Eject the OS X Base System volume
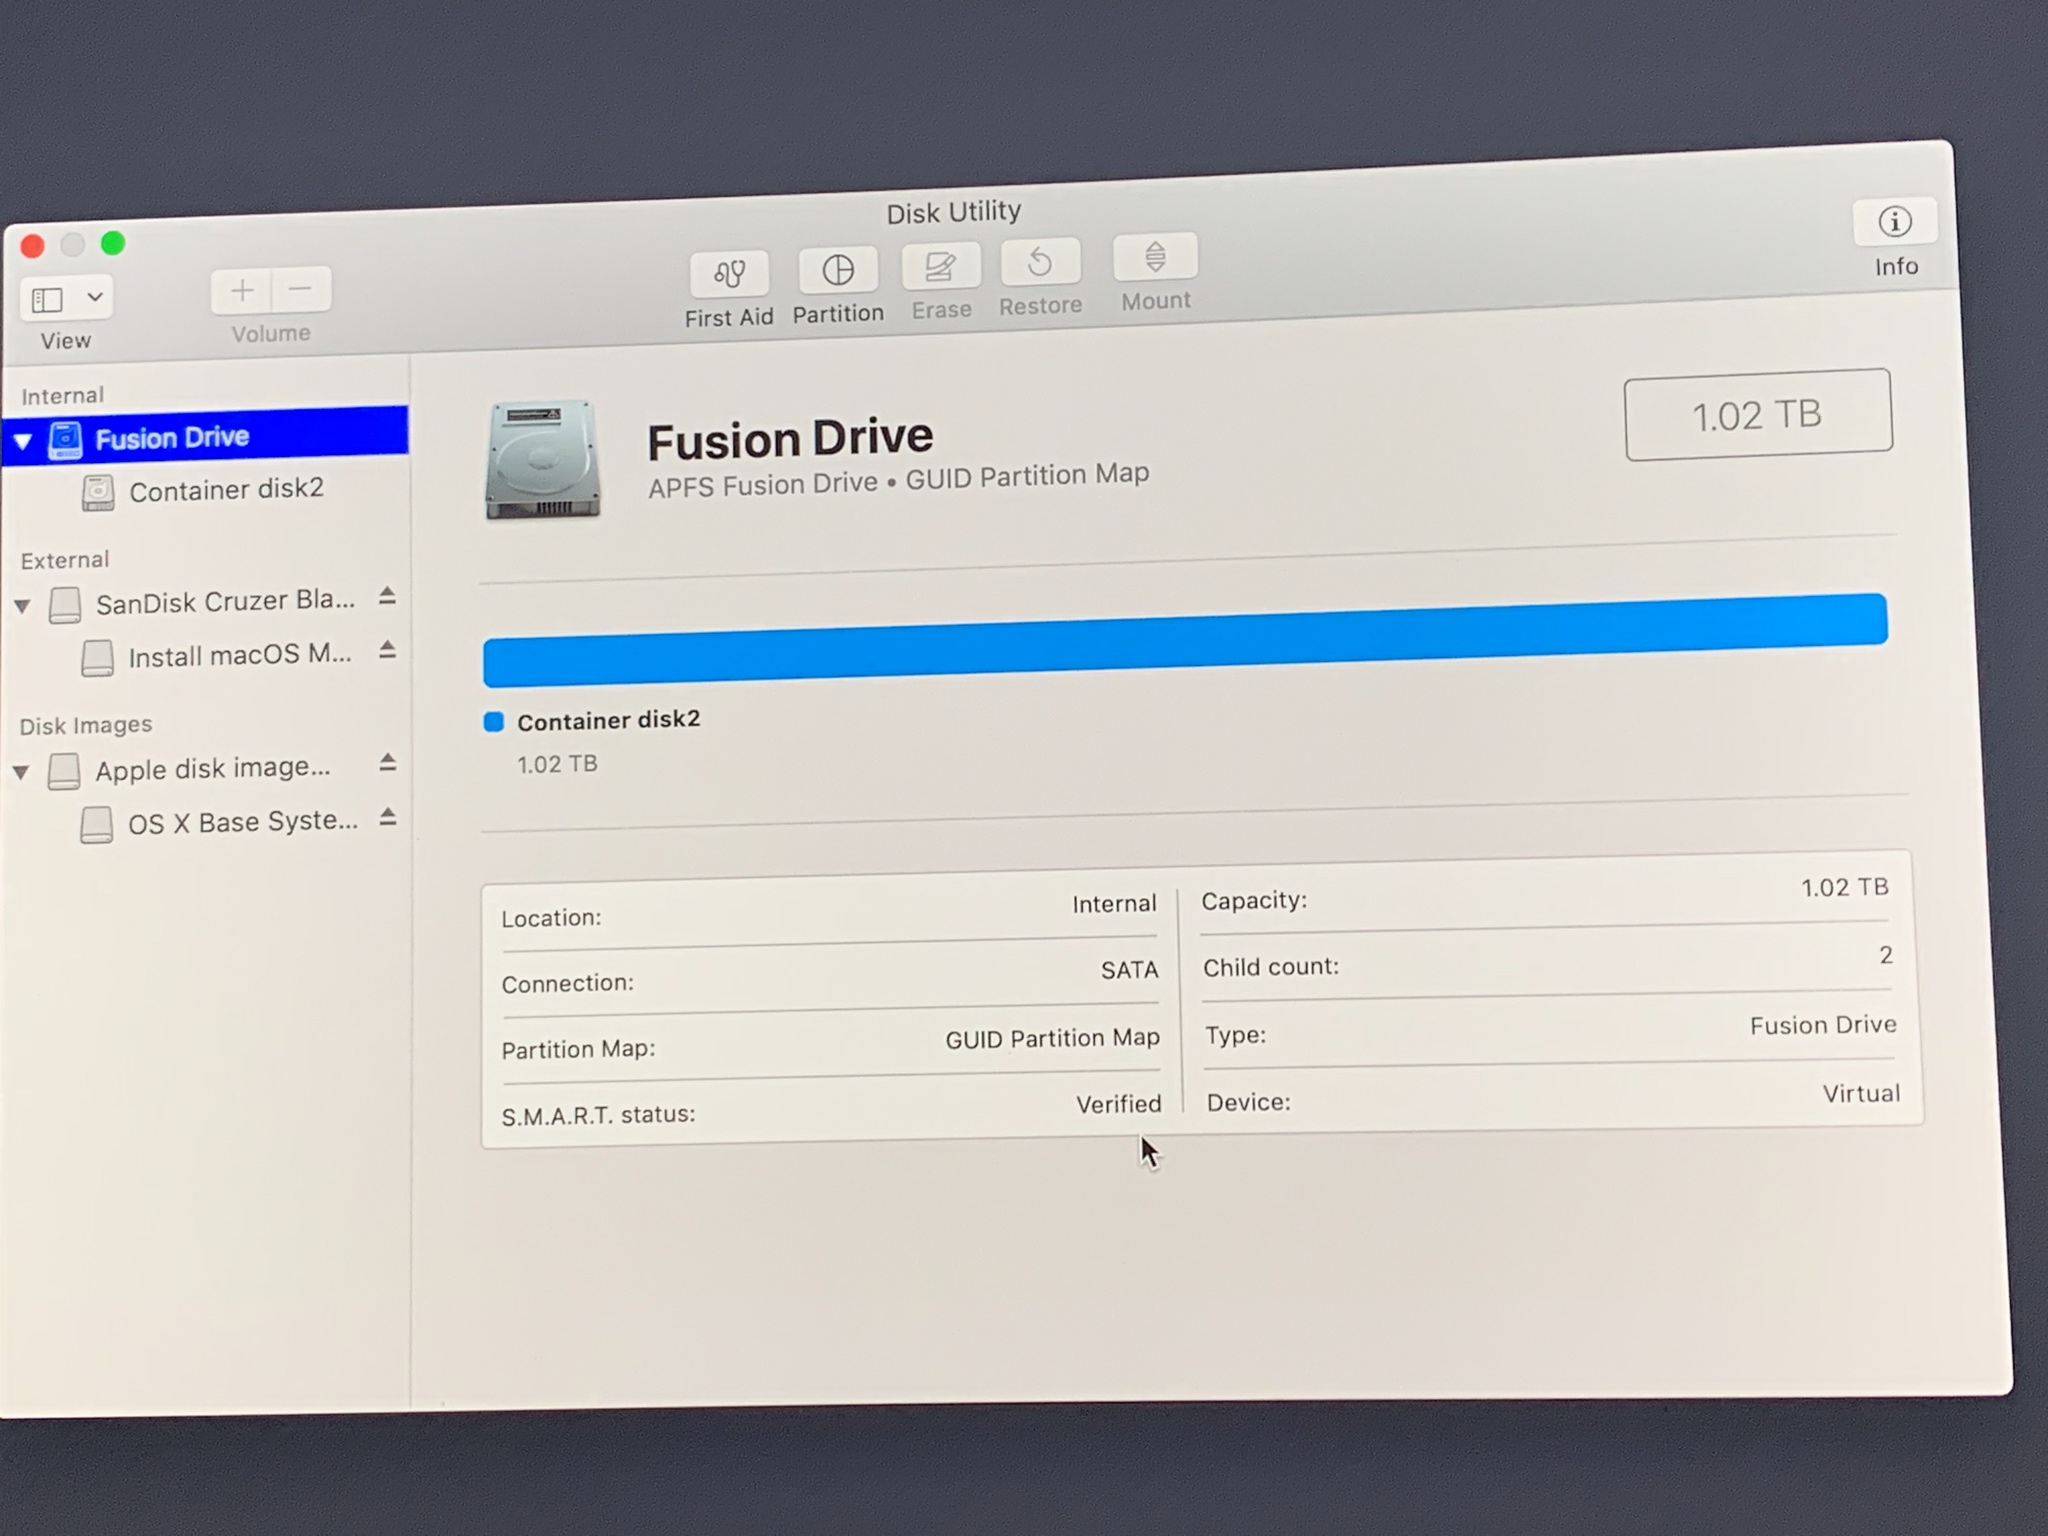 click(388, 818)
